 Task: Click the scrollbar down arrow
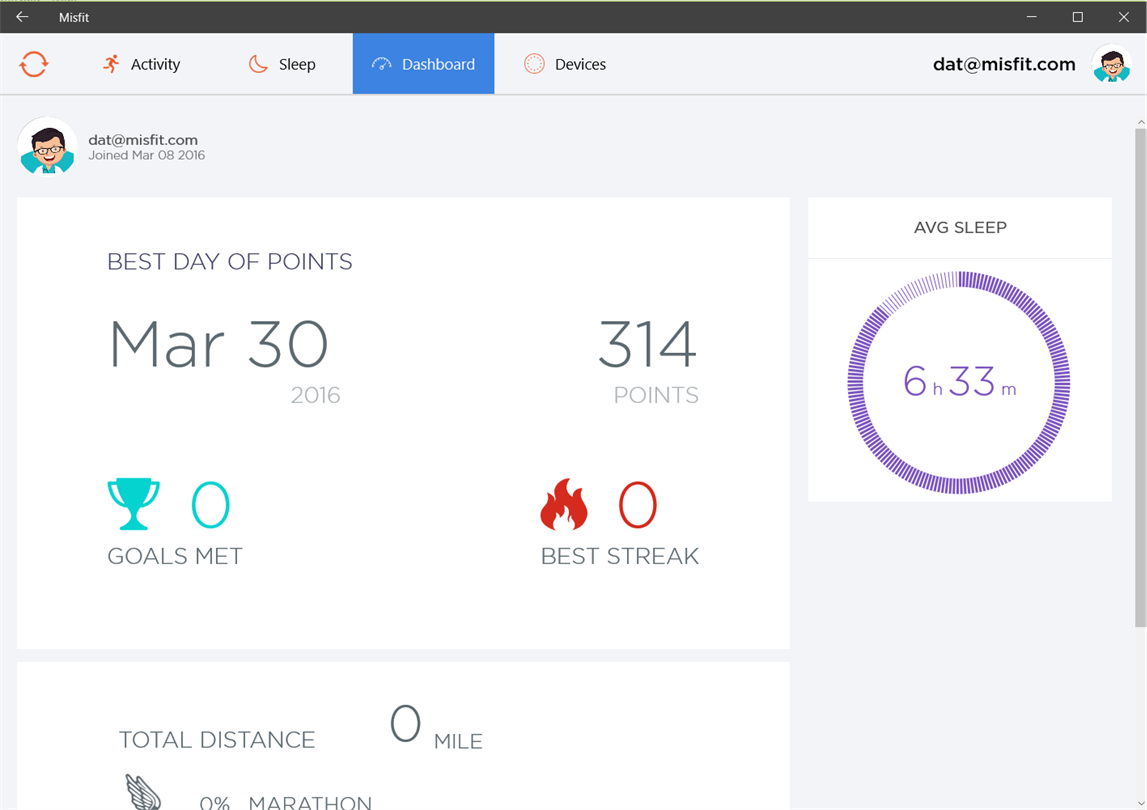click(x=1140, y=803)
